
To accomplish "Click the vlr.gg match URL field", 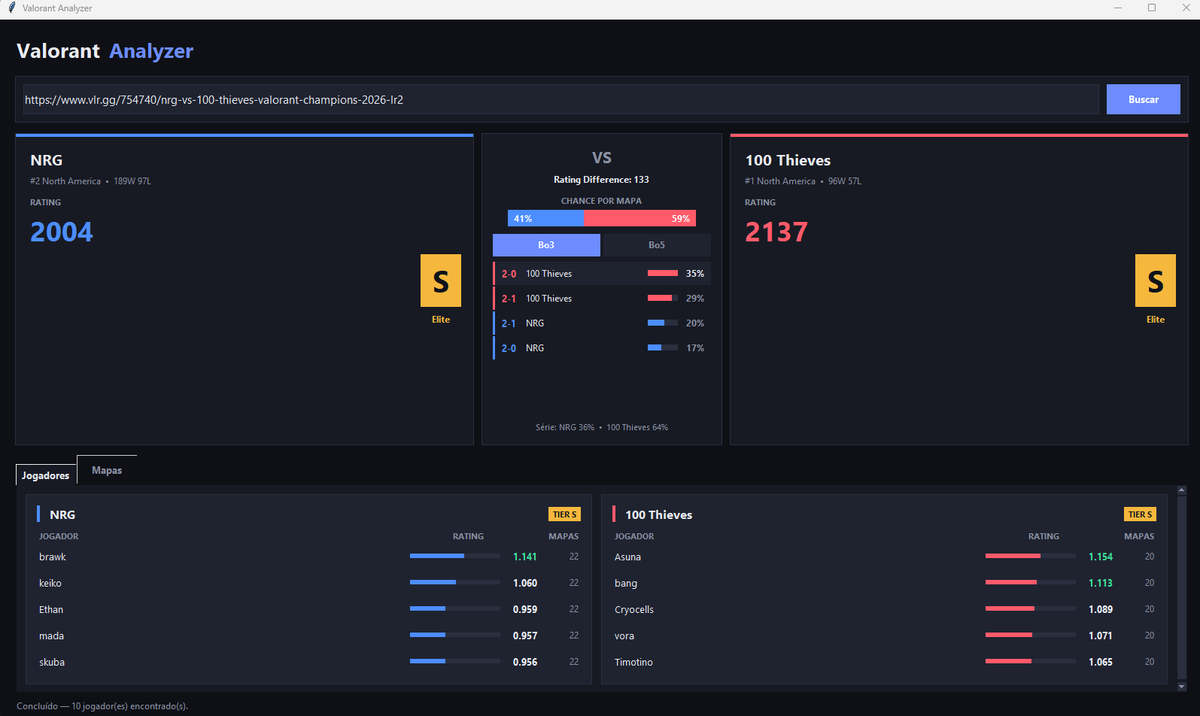I will pyautogui.click(x=561, y=100).
